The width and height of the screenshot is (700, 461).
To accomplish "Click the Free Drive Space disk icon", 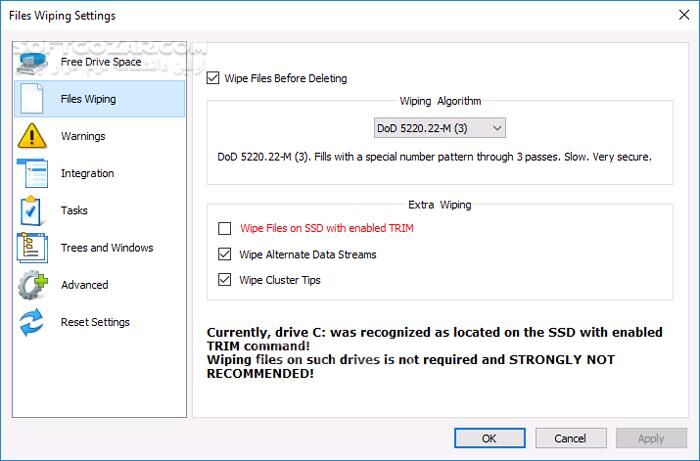I will coord(33,62).
